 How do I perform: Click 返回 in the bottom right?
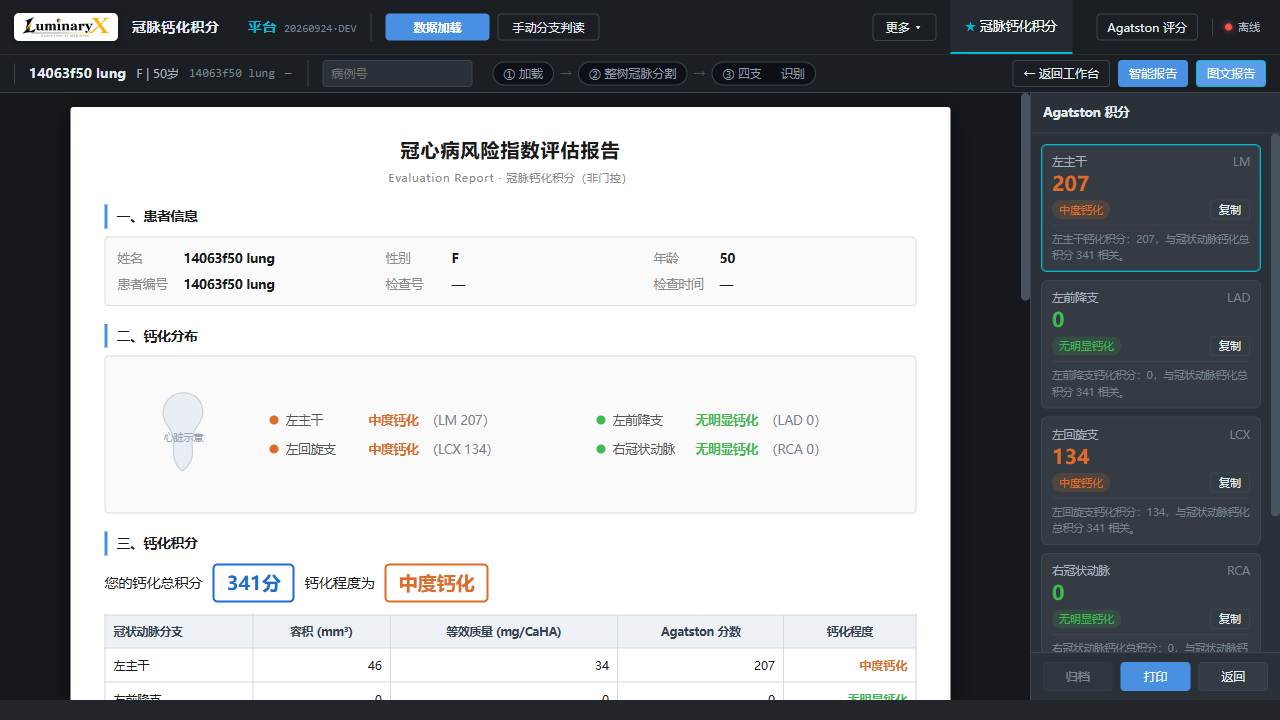[1233, 676]
